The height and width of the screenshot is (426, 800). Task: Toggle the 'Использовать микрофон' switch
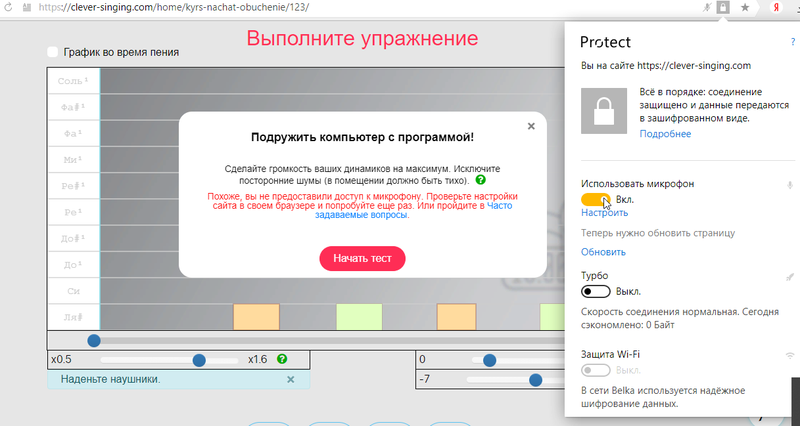595,199
